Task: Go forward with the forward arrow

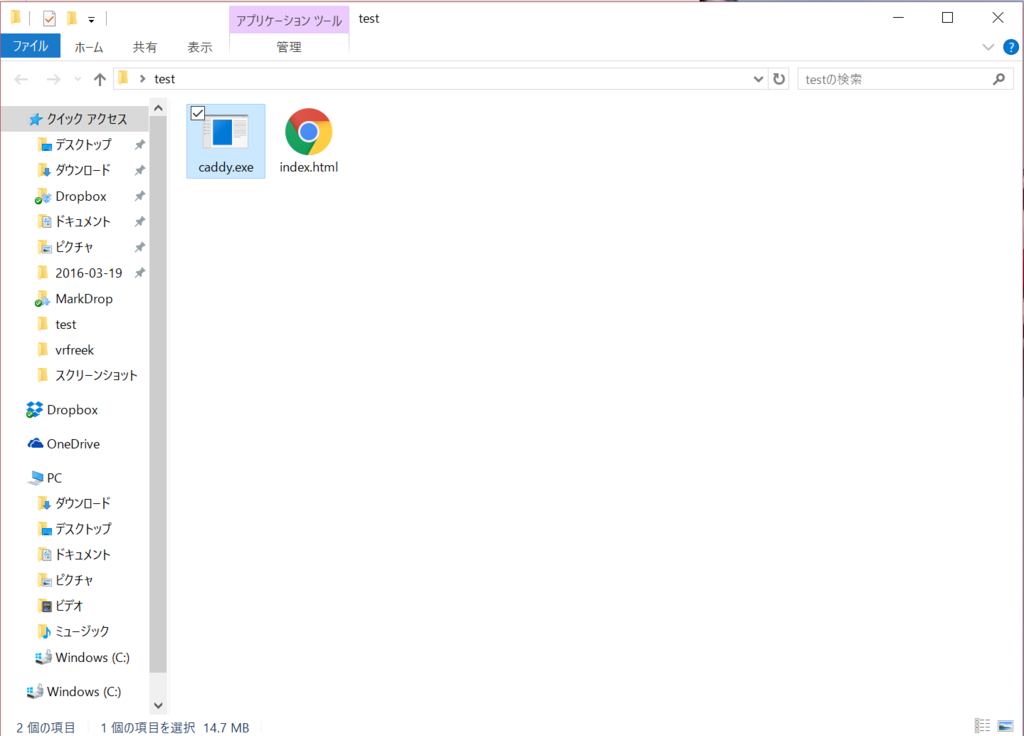Action: coord(54,80)
